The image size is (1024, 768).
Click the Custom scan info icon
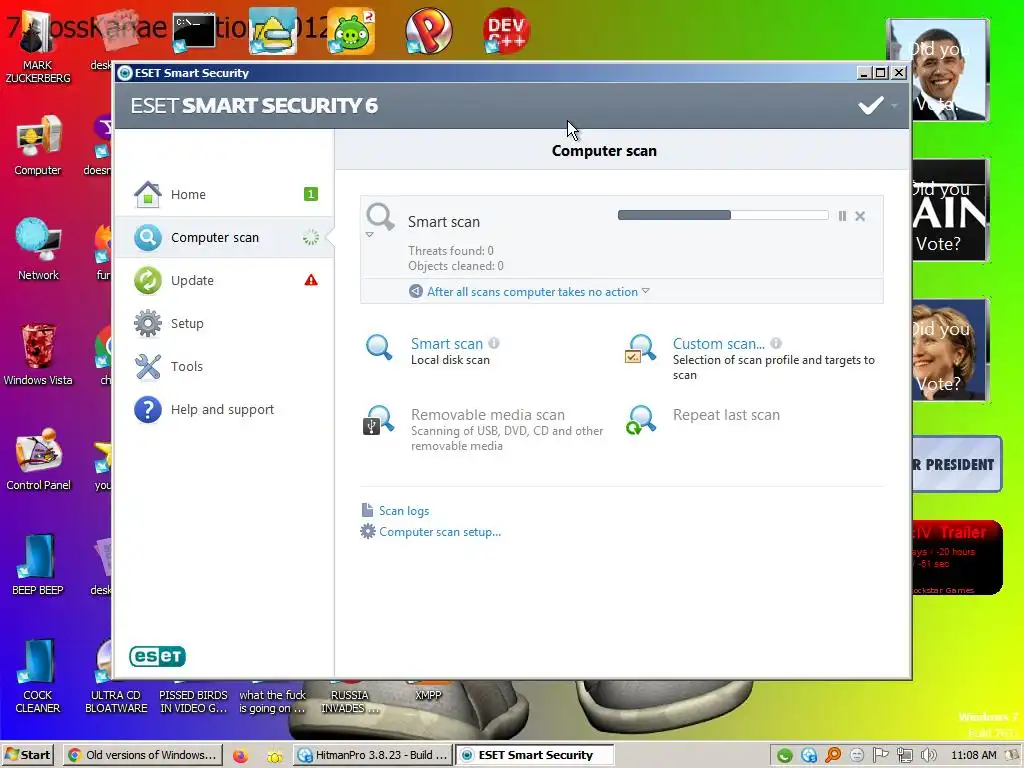pyautogui.click(x=776, y=343)
